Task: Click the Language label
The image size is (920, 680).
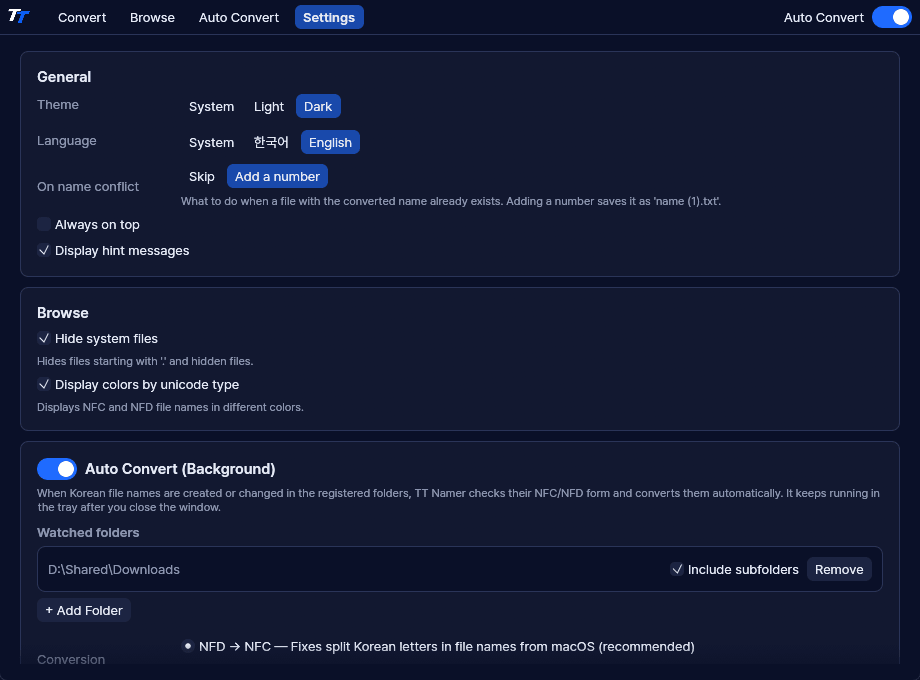Action: point(67,141)
